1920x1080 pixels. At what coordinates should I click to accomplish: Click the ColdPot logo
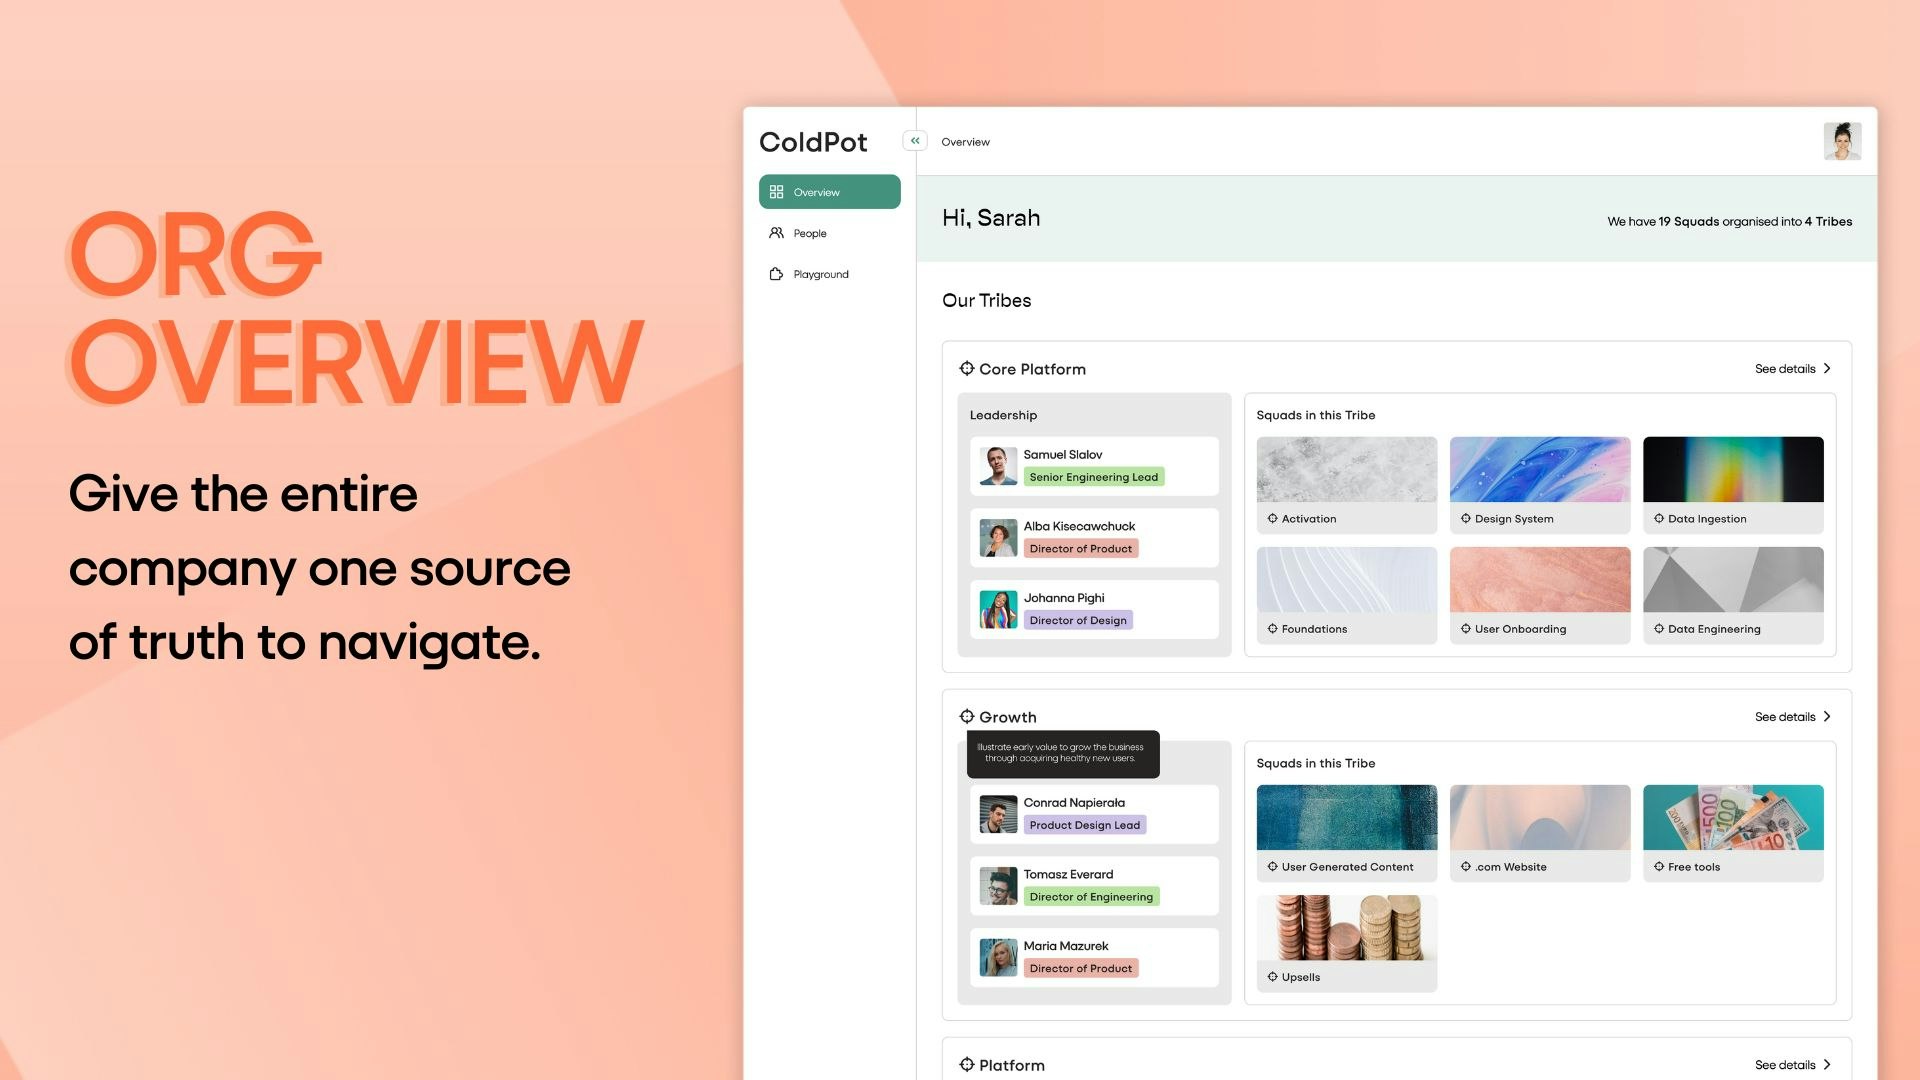coord(813,142)
